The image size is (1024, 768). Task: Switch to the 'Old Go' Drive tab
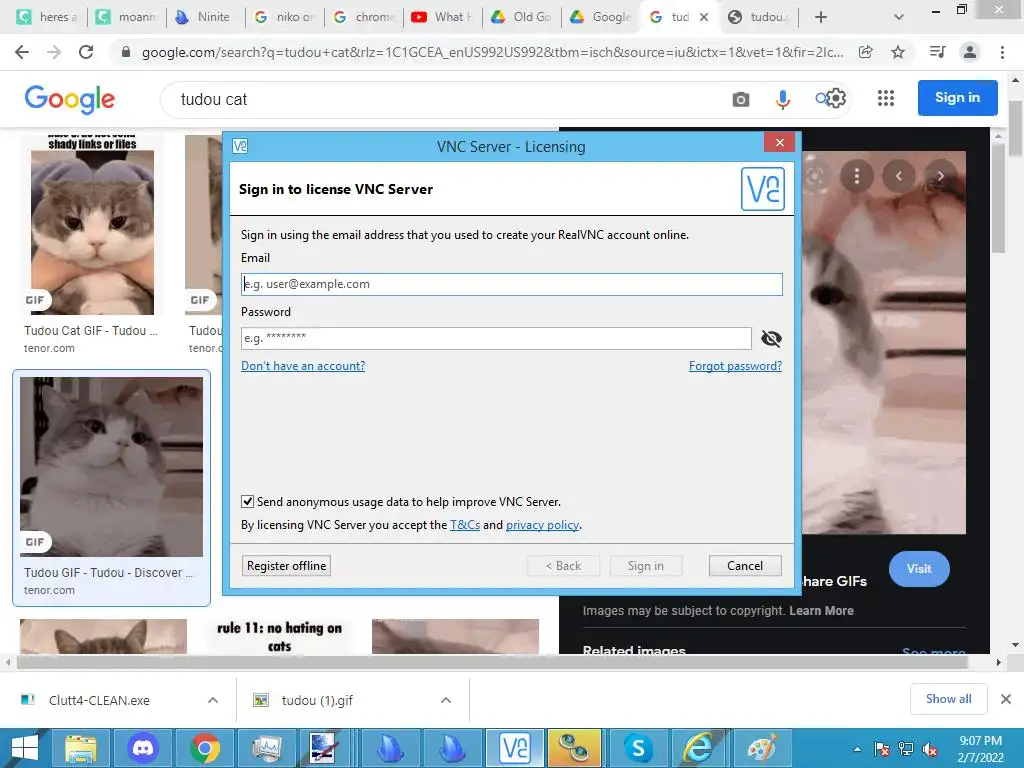pyautogui.click(x=522, y=17)
